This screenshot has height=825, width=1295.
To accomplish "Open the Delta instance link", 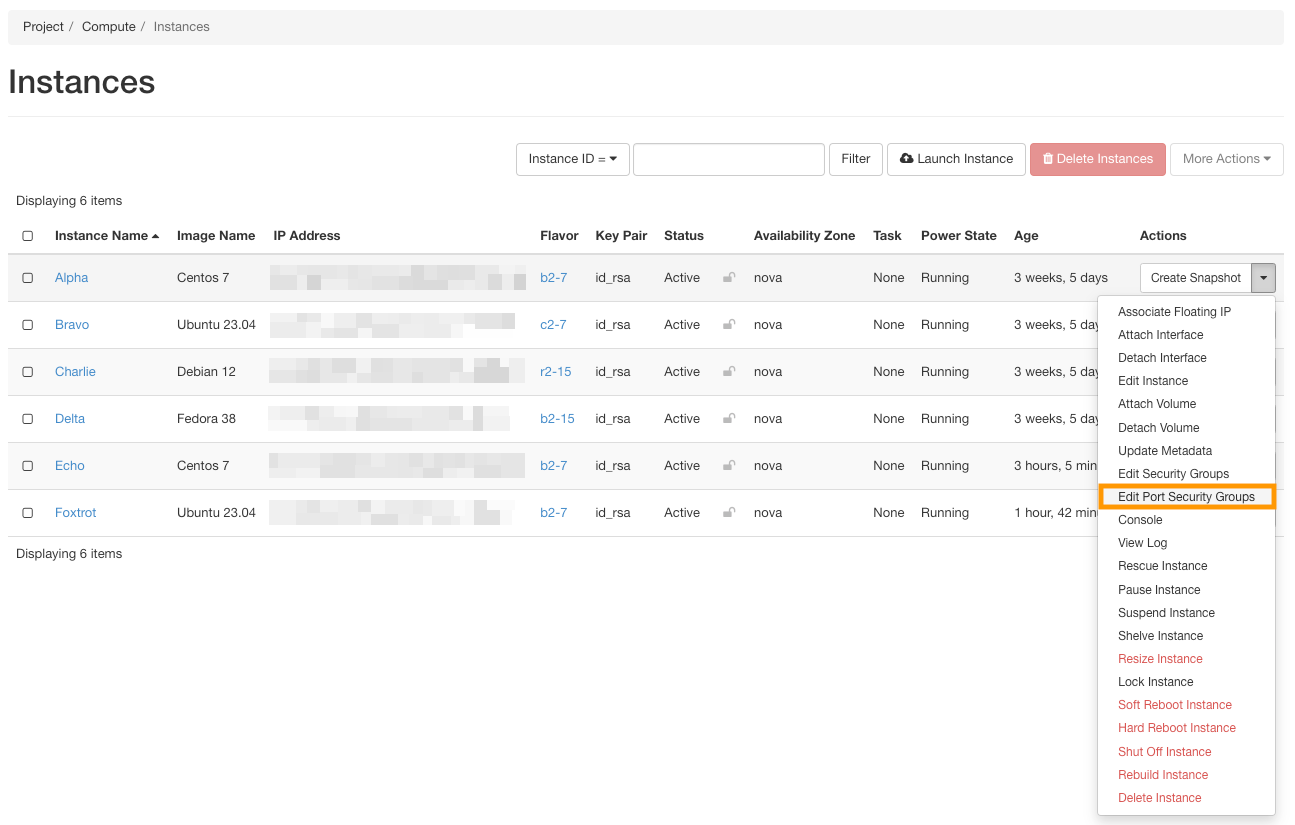I will (x=70, y=419).
